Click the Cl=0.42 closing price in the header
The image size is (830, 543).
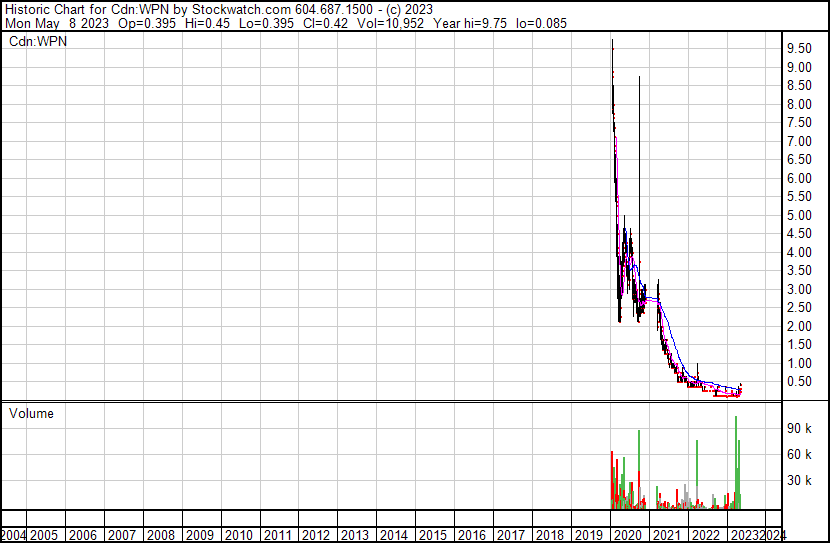pyautogui.click(x=326, y=23)
